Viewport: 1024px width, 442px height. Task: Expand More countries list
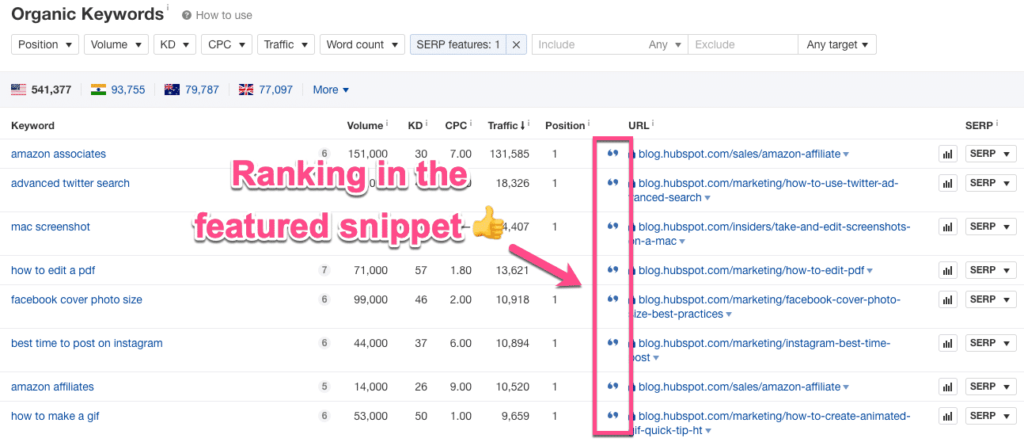click(x=331, y=90)
